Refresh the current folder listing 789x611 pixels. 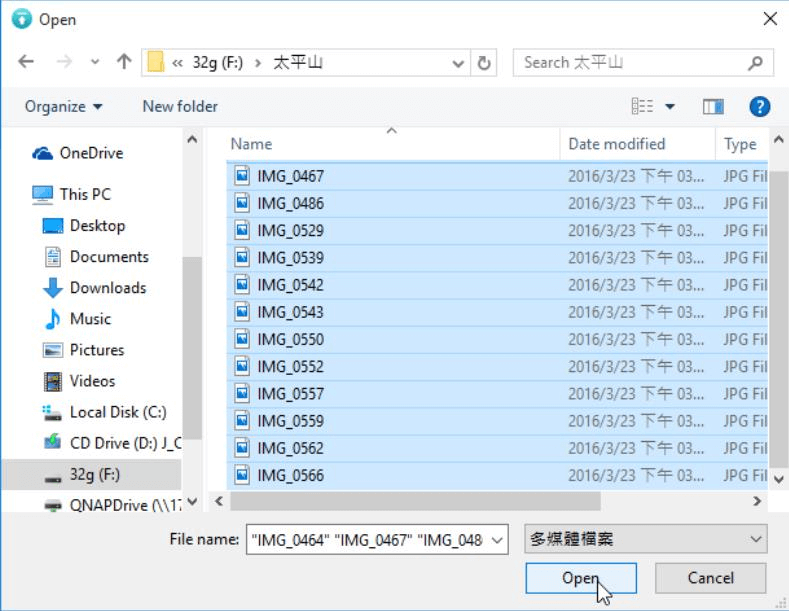[x=485, y=62]
